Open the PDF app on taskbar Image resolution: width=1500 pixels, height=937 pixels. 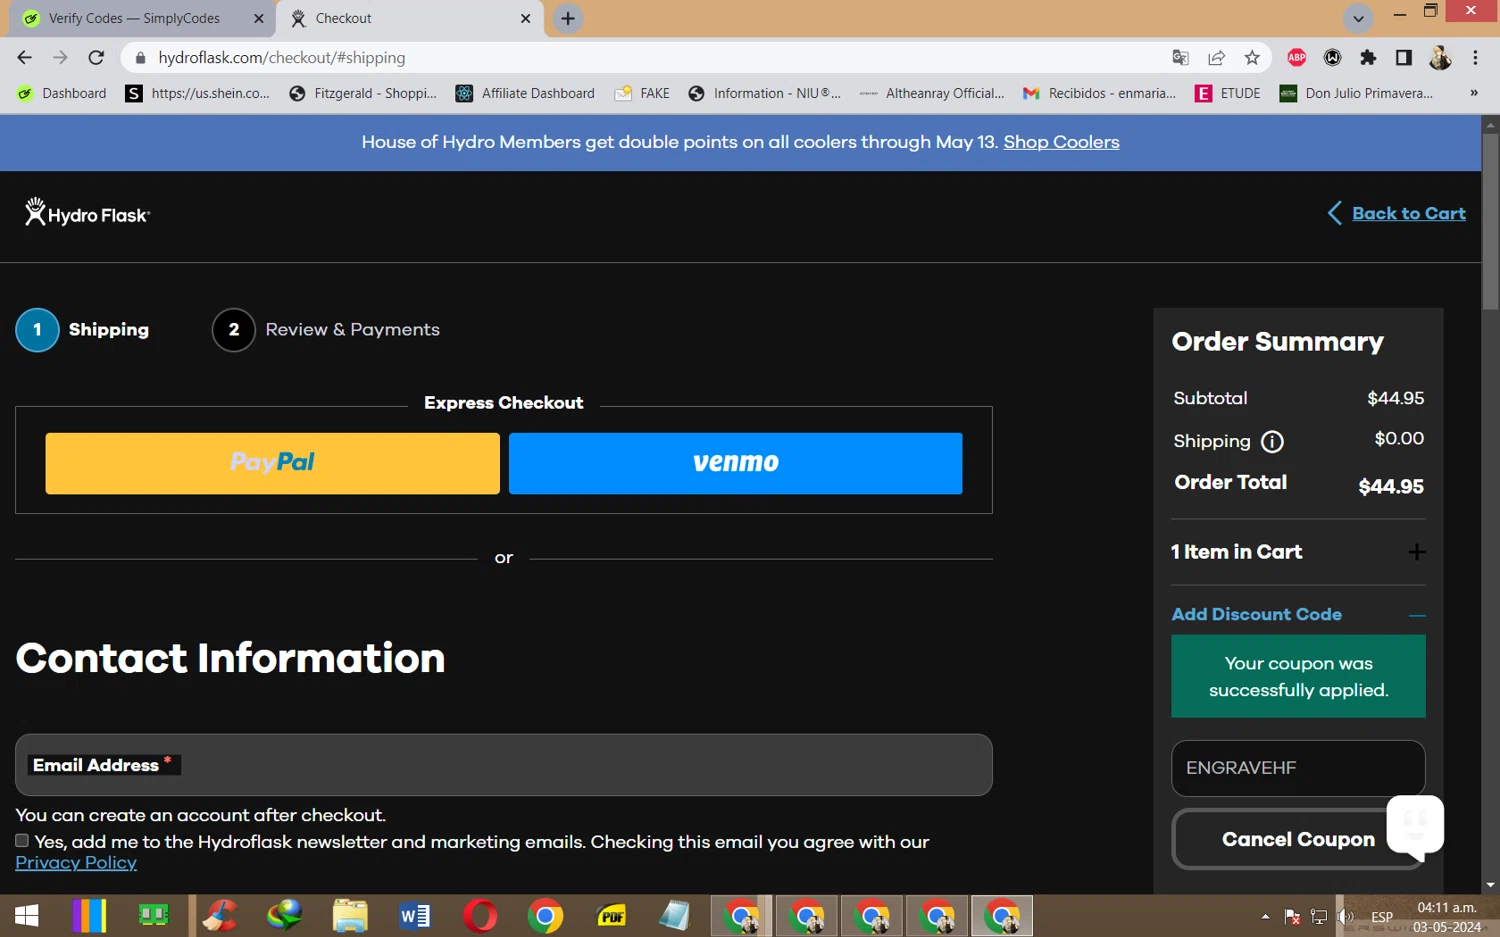(611, 916)
